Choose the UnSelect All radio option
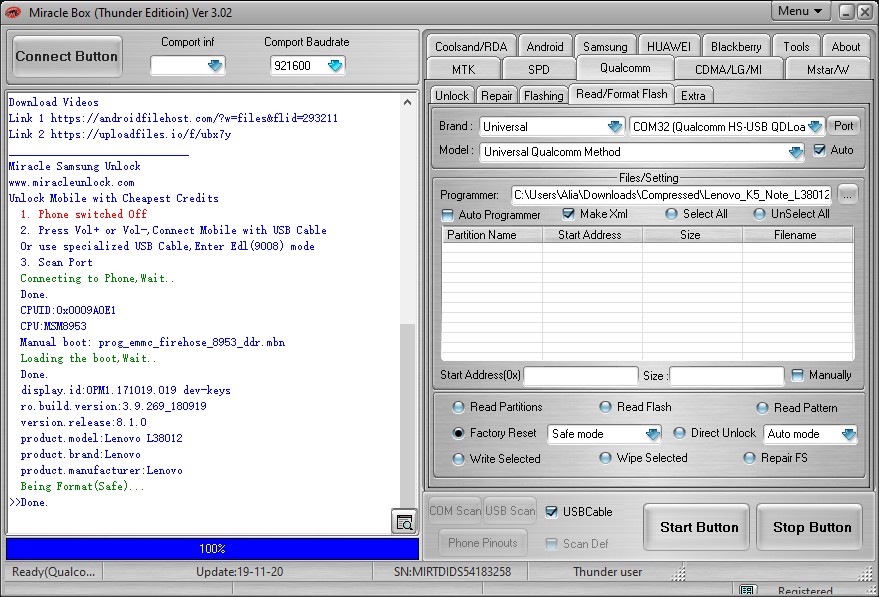The image size is (879, 597). coord(759,214)
